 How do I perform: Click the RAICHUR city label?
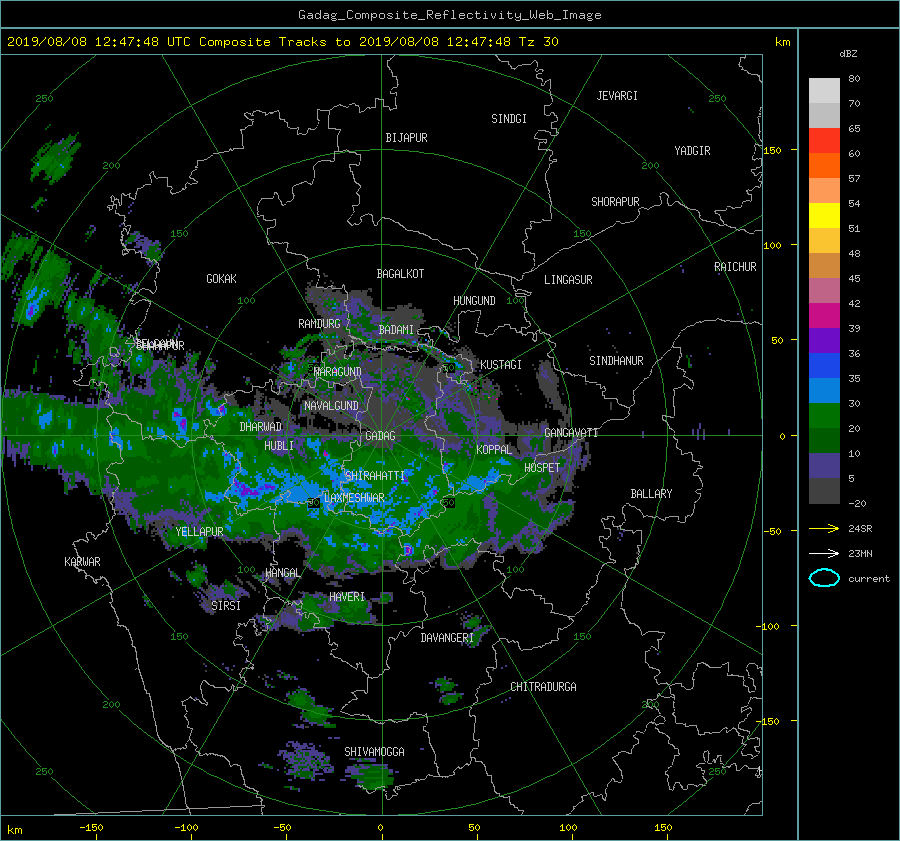(x=735, y=267)
